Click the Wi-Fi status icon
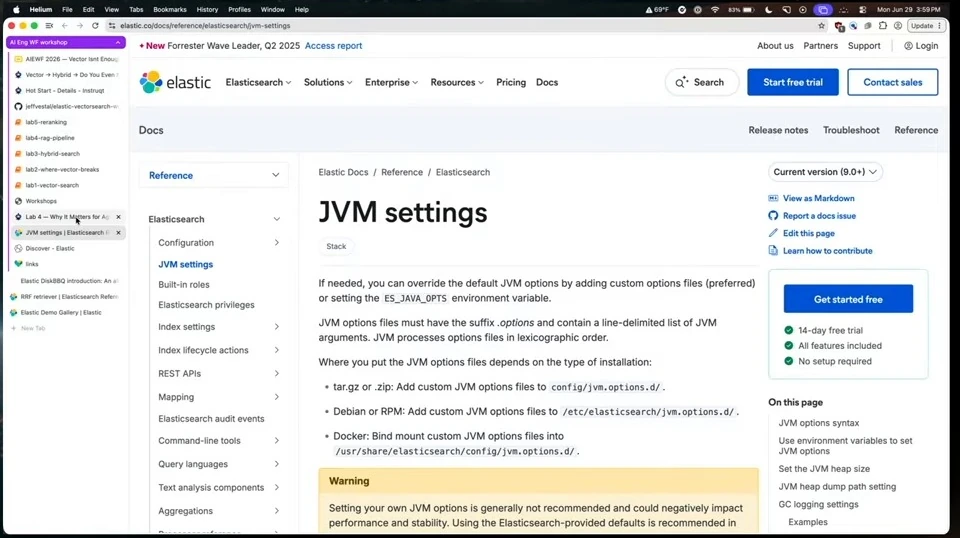Image resolution: width=960 pixels, height=538 pixels. click(714, 10)
